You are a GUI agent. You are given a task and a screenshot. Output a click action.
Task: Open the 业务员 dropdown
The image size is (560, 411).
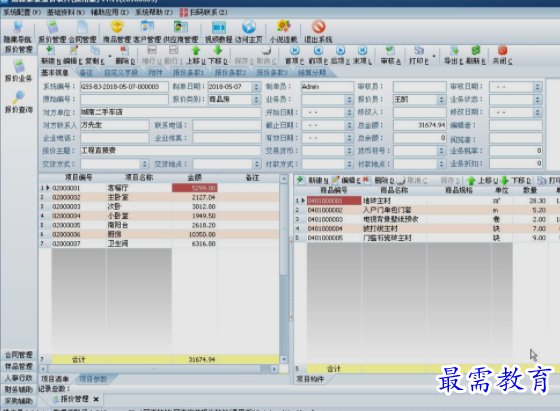(x=350, y=100)
